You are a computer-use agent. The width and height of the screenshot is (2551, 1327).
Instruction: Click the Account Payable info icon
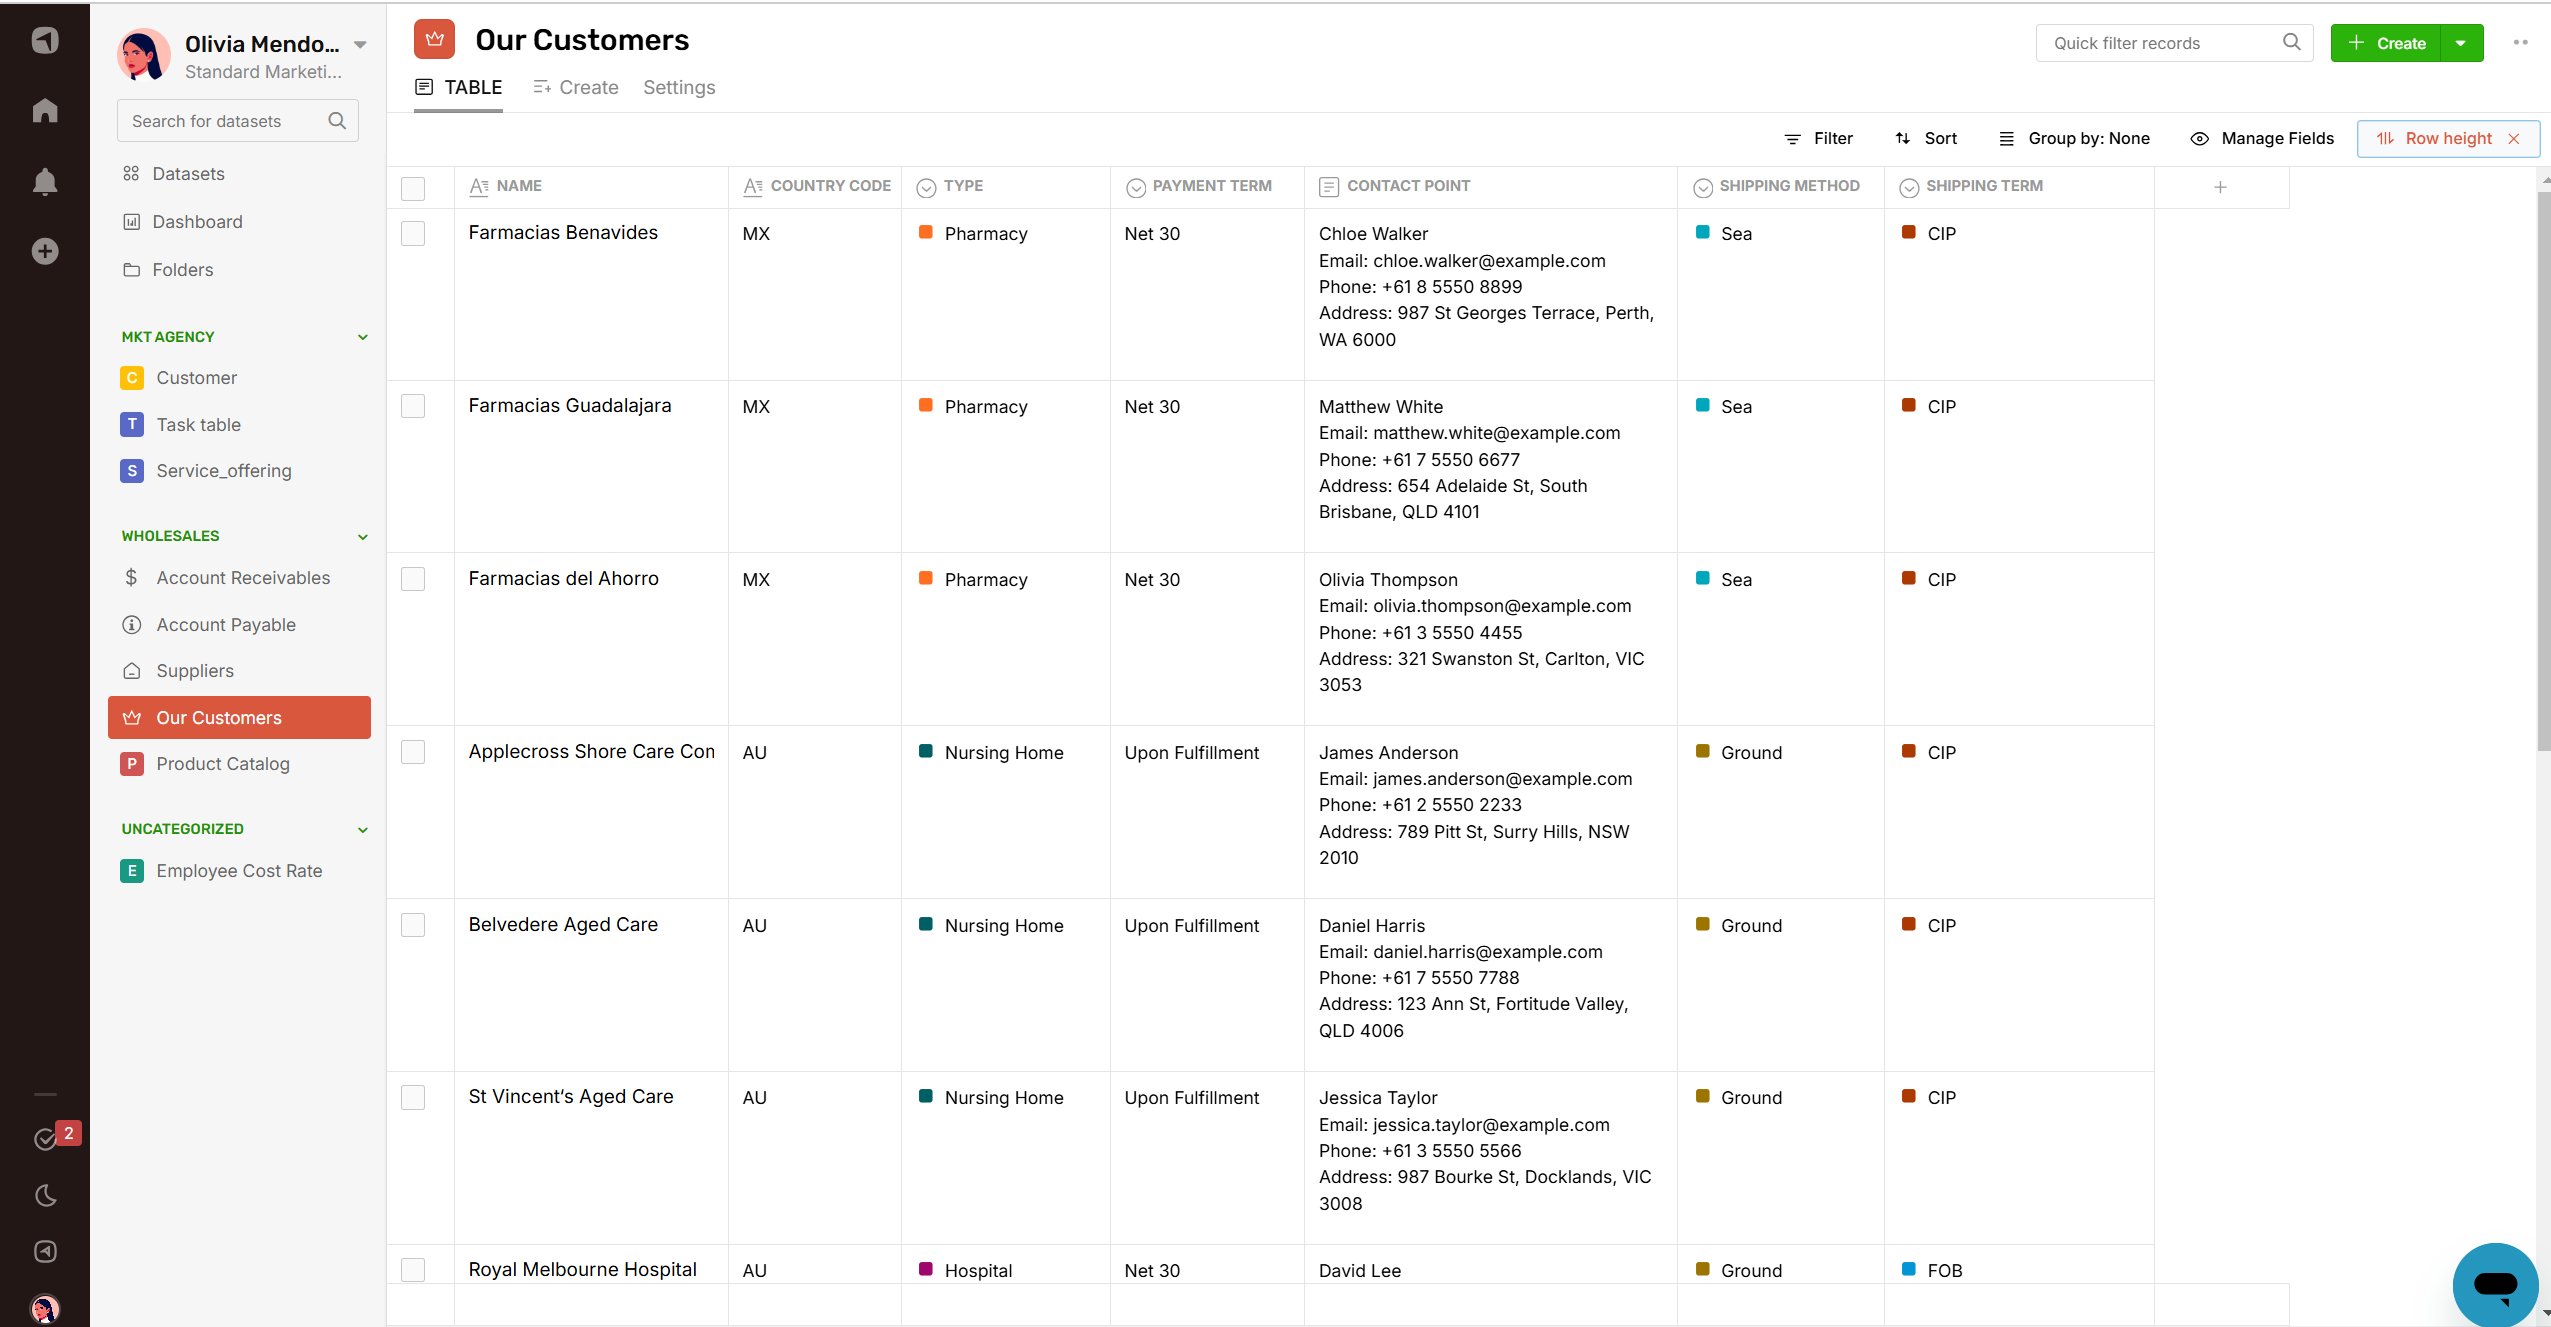(x=131, y=625)
